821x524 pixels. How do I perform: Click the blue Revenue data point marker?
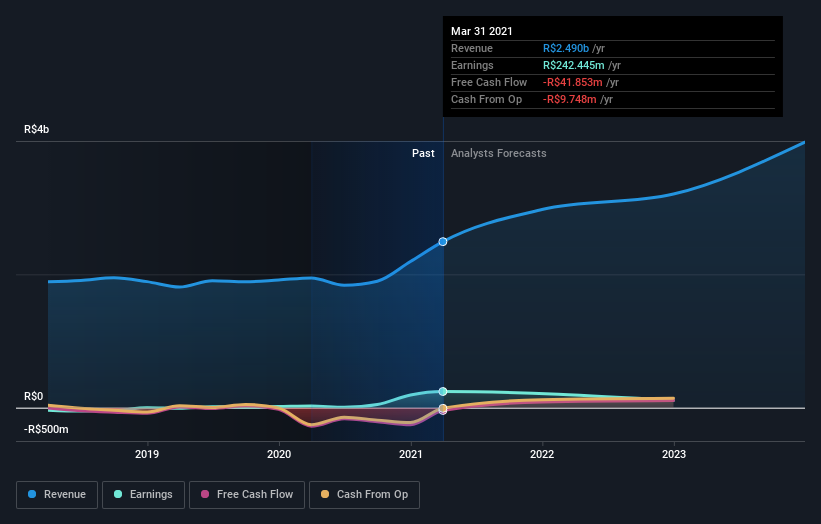coord(443,241)
